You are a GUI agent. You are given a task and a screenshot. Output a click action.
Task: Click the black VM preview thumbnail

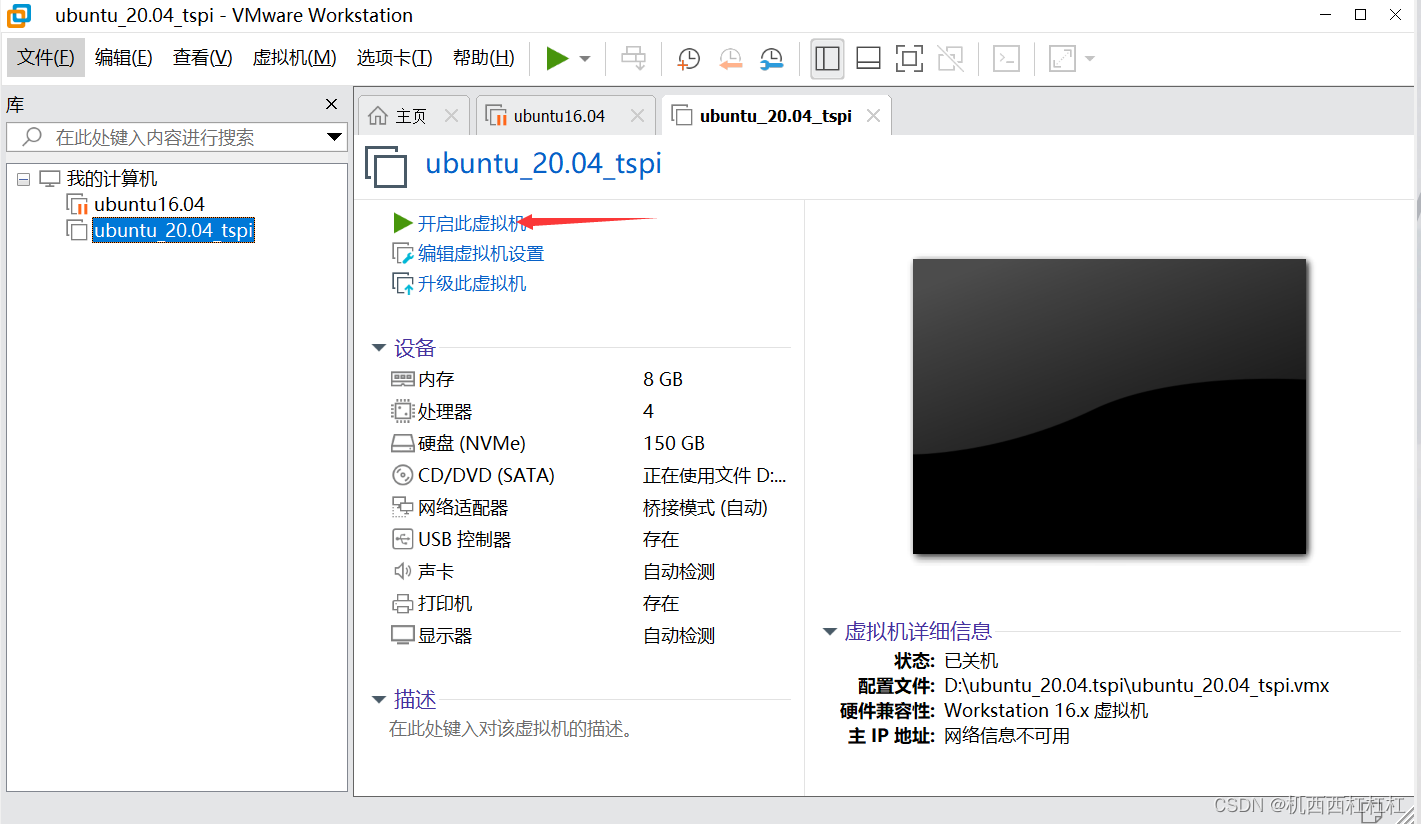pyautogui.click(x=1109, y=406)
